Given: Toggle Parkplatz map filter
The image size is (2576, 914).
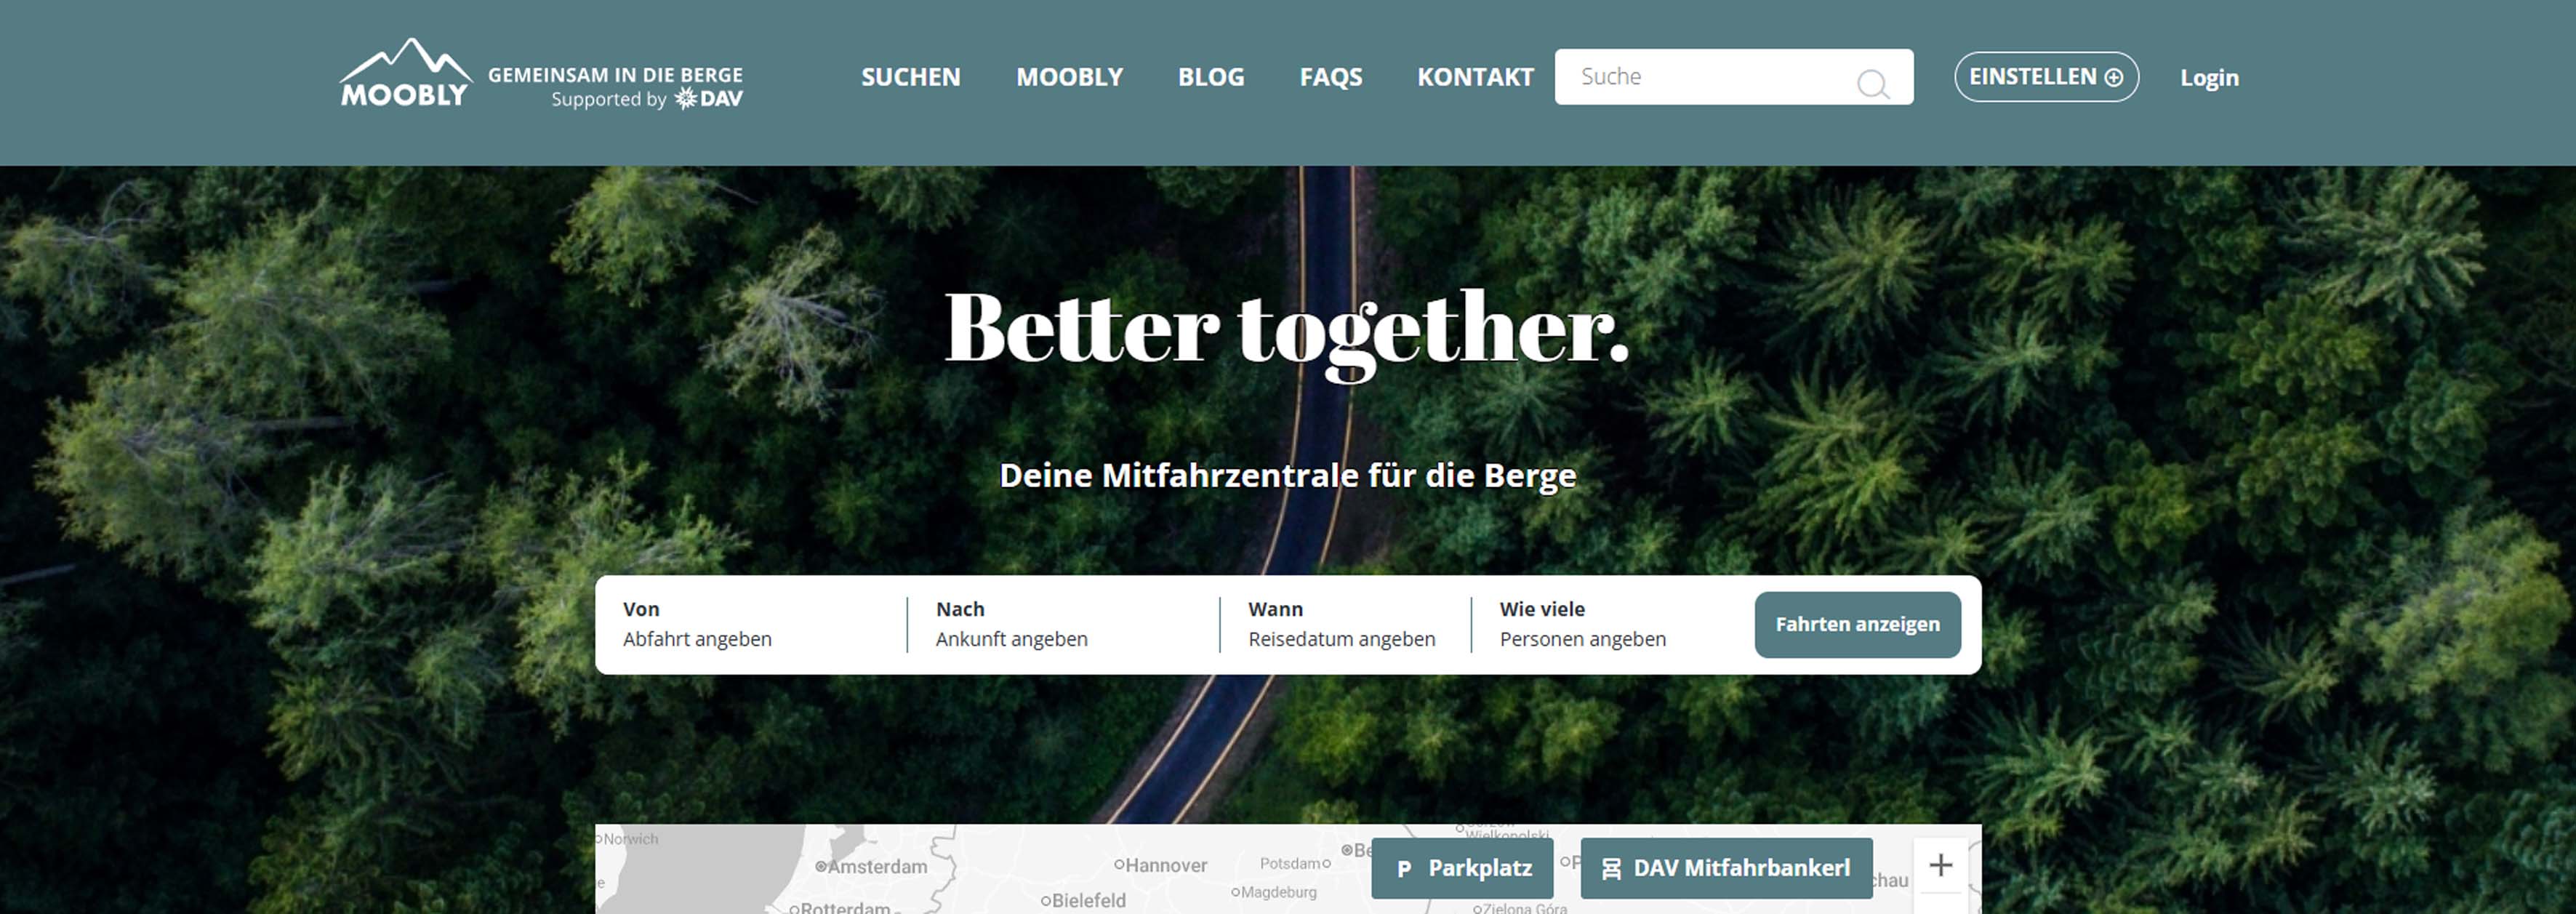Looking at the screenshot, I should (x=1462, y=868).
